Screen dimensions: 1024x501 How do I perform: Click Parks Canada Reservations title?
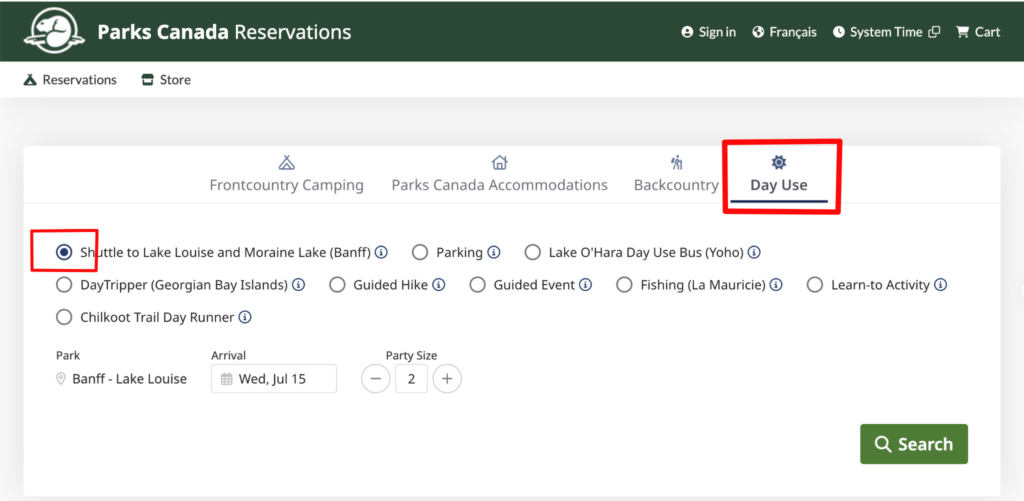click(x=224, y=32)
